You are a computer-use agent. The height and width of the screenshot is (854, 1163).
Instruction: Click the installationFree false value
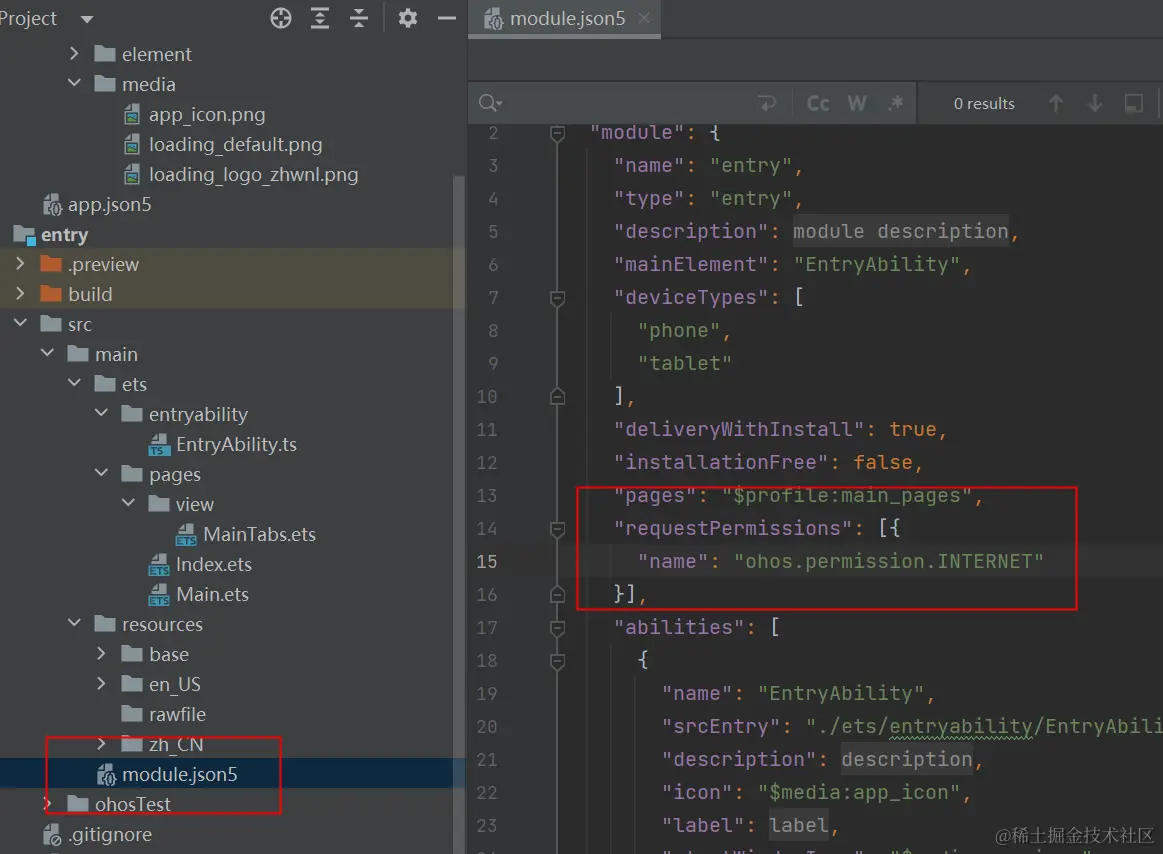click(x=883, y=462)
